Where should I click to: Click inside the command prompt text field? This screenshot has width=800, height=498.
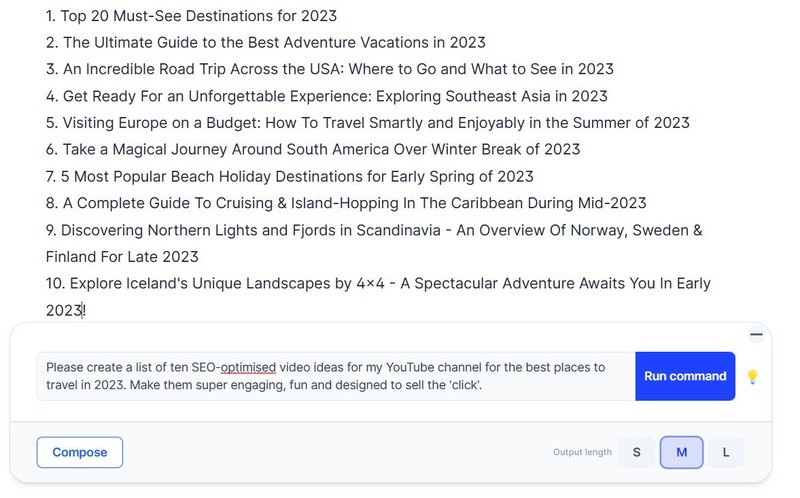(336, 376)
